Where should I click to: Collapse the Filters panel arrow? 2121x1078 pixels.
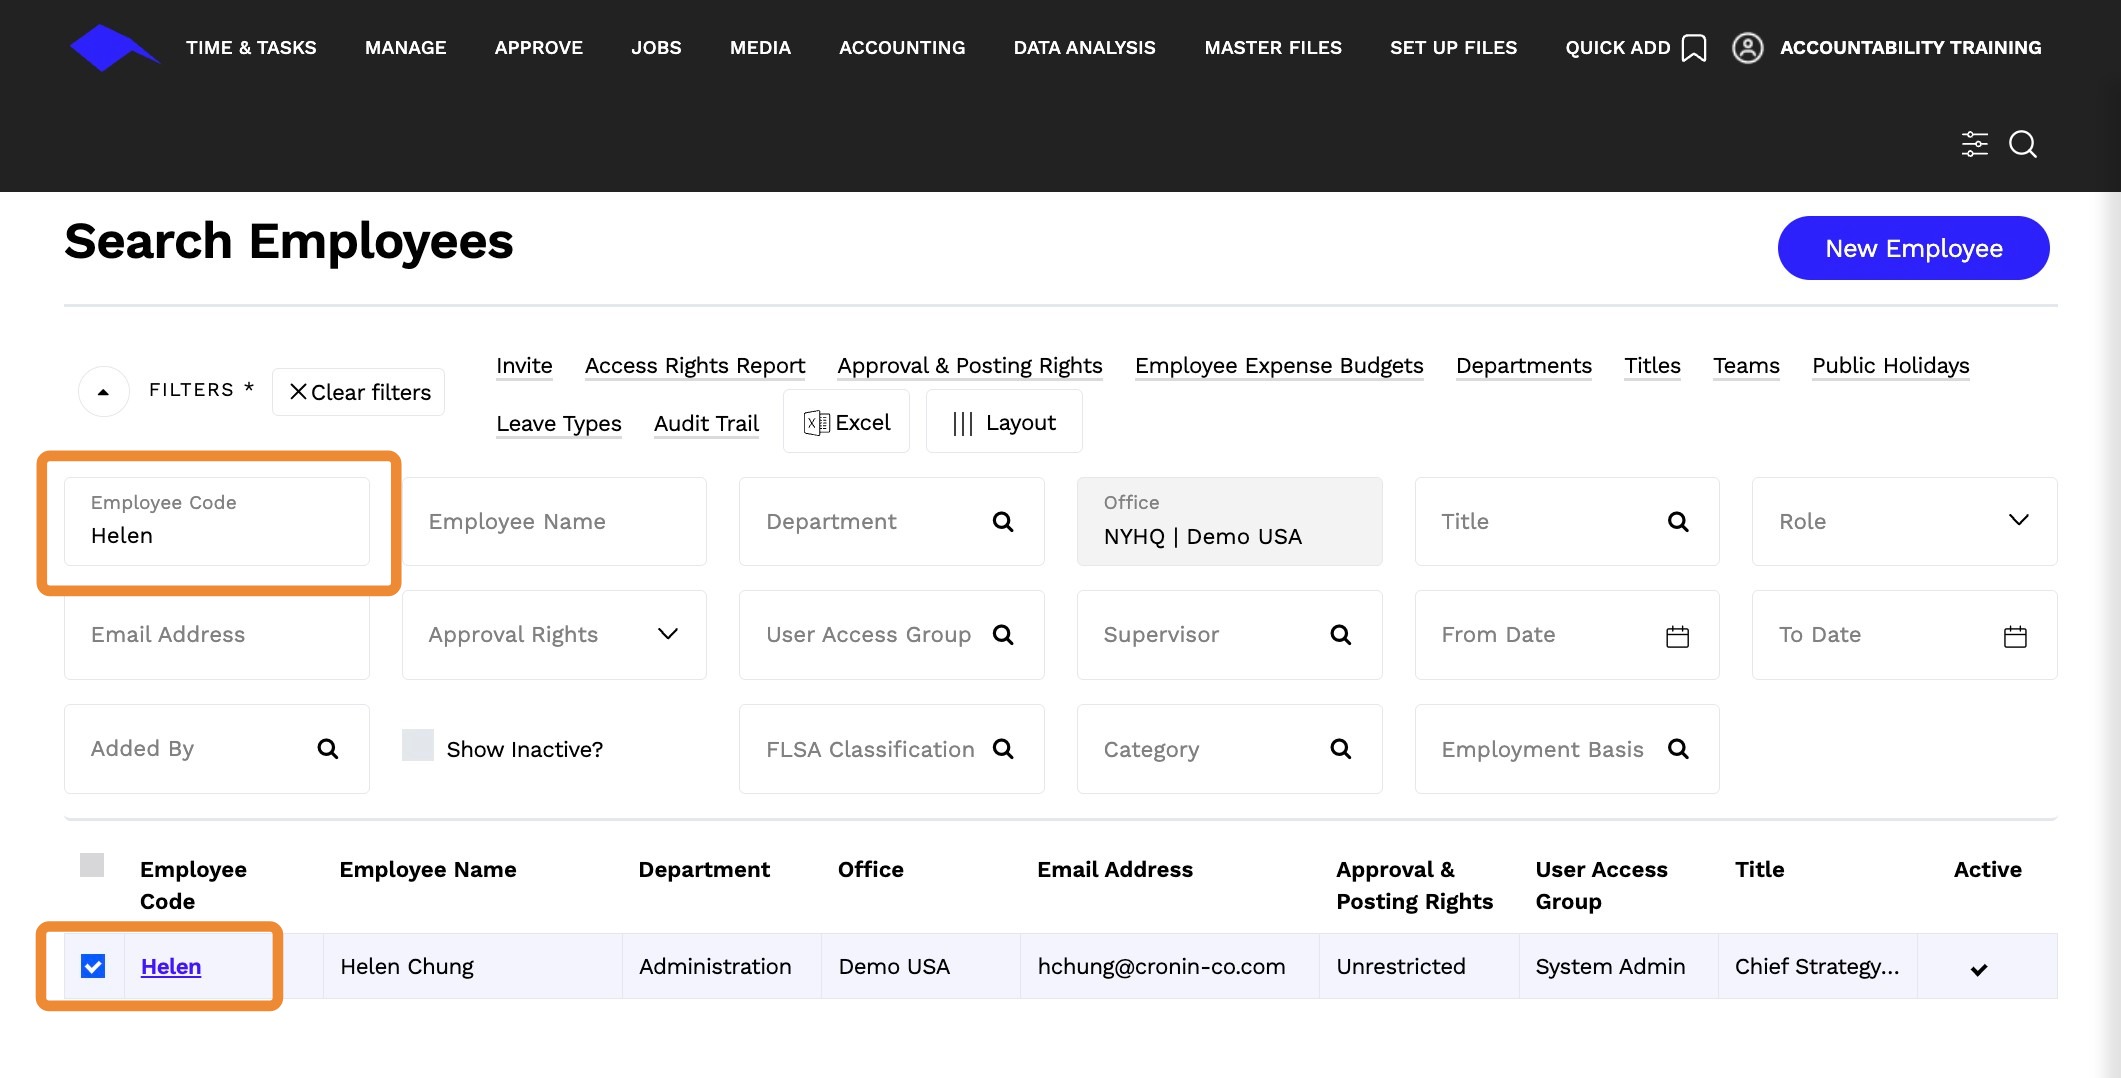[103, 392]
